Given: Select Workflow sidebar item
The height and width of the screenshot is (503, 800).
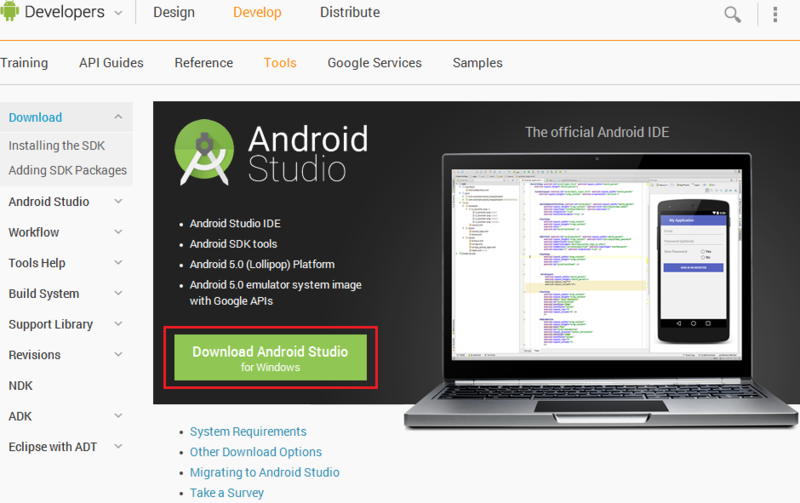Looking at the screenshot, I should (x=34, y=232).
